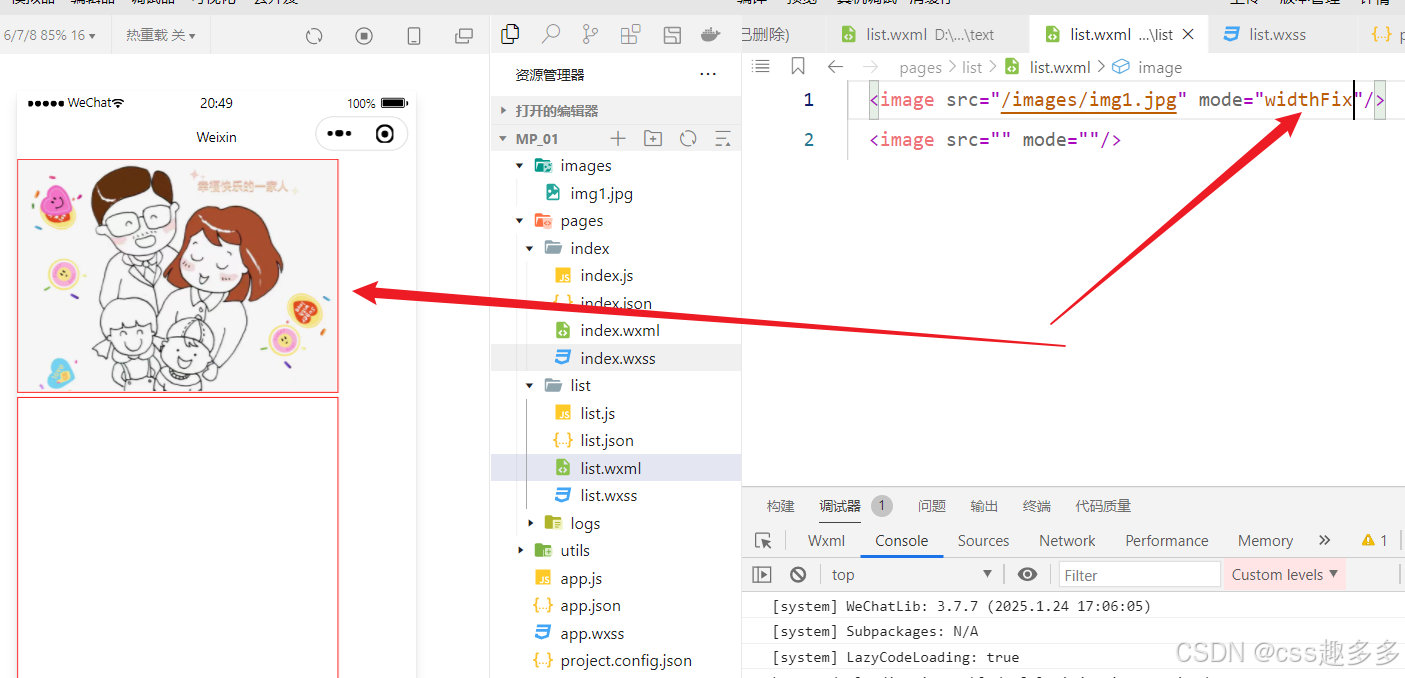Open the search icon in sidebar
The width and height of the screenshot is (1405, 678).
tap(550, 34)
